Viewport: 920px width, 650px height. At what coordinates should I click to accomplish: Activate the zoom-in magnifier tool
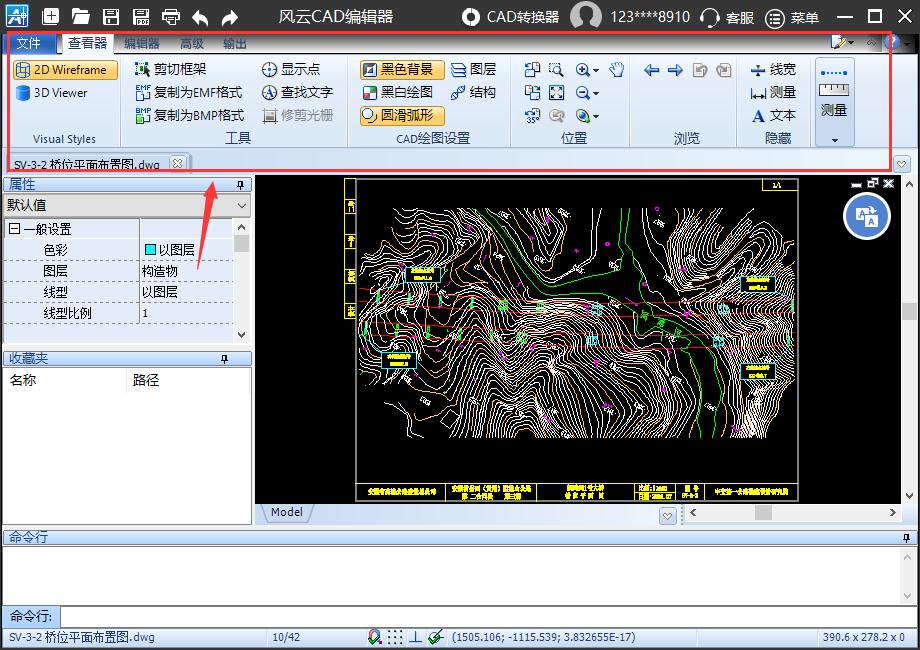click(582, 70)
